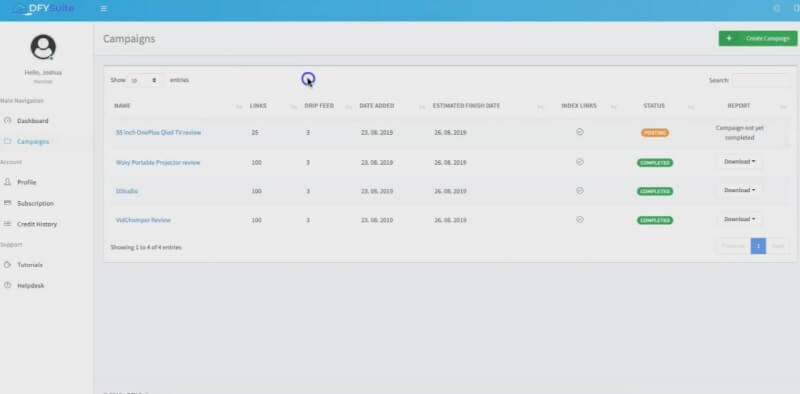Toggle the hamburger sidebar menu
Image resolution: width=800 pixels, height=394 pixels.
104,9
